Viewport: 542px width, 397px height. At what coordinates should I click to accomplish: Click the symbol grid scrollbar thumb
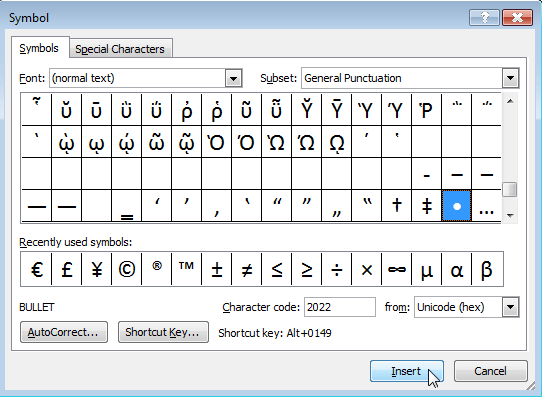(x=510, y=190)
